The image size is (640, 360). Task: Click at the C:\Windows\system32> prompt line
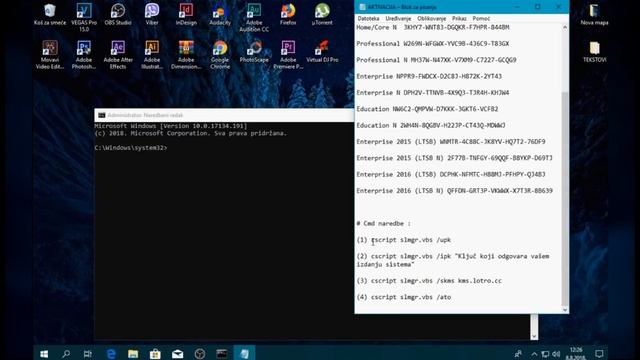point(131,148)
